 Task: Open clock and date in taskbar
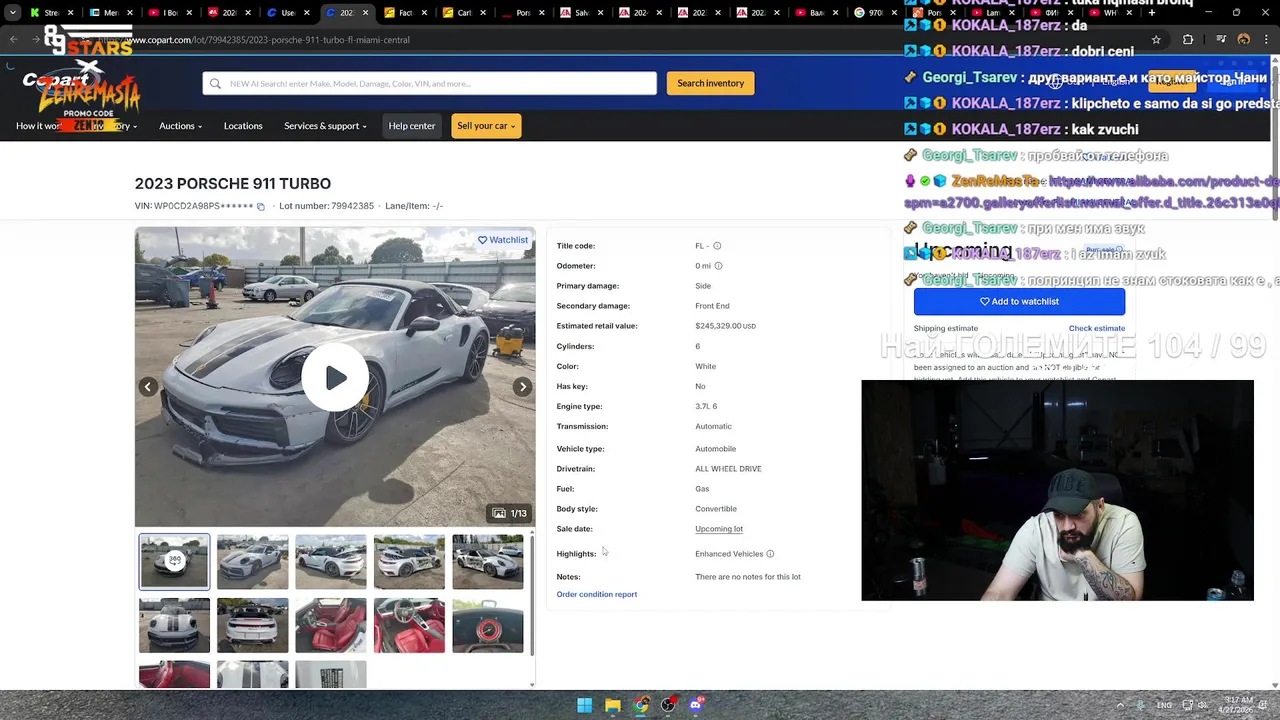[x=1238, y=705]
